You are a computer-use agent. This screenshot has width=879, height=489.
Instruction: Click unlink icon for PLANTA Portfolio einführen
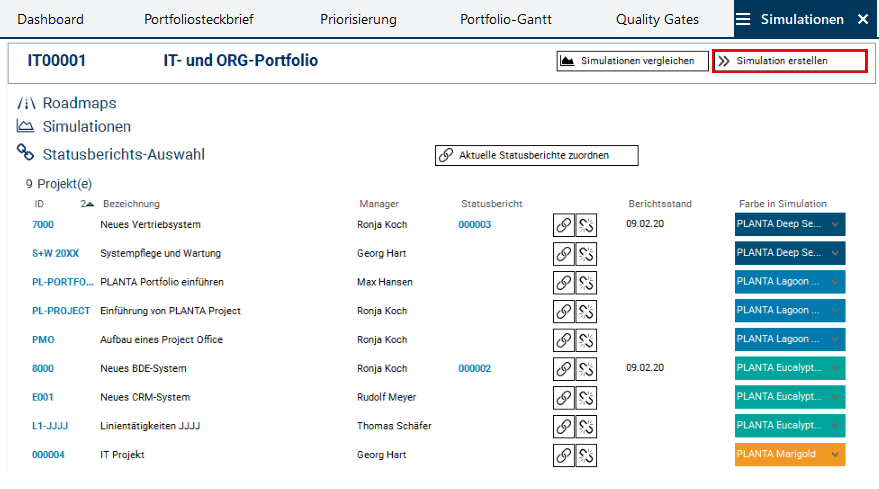click(587, 283)
